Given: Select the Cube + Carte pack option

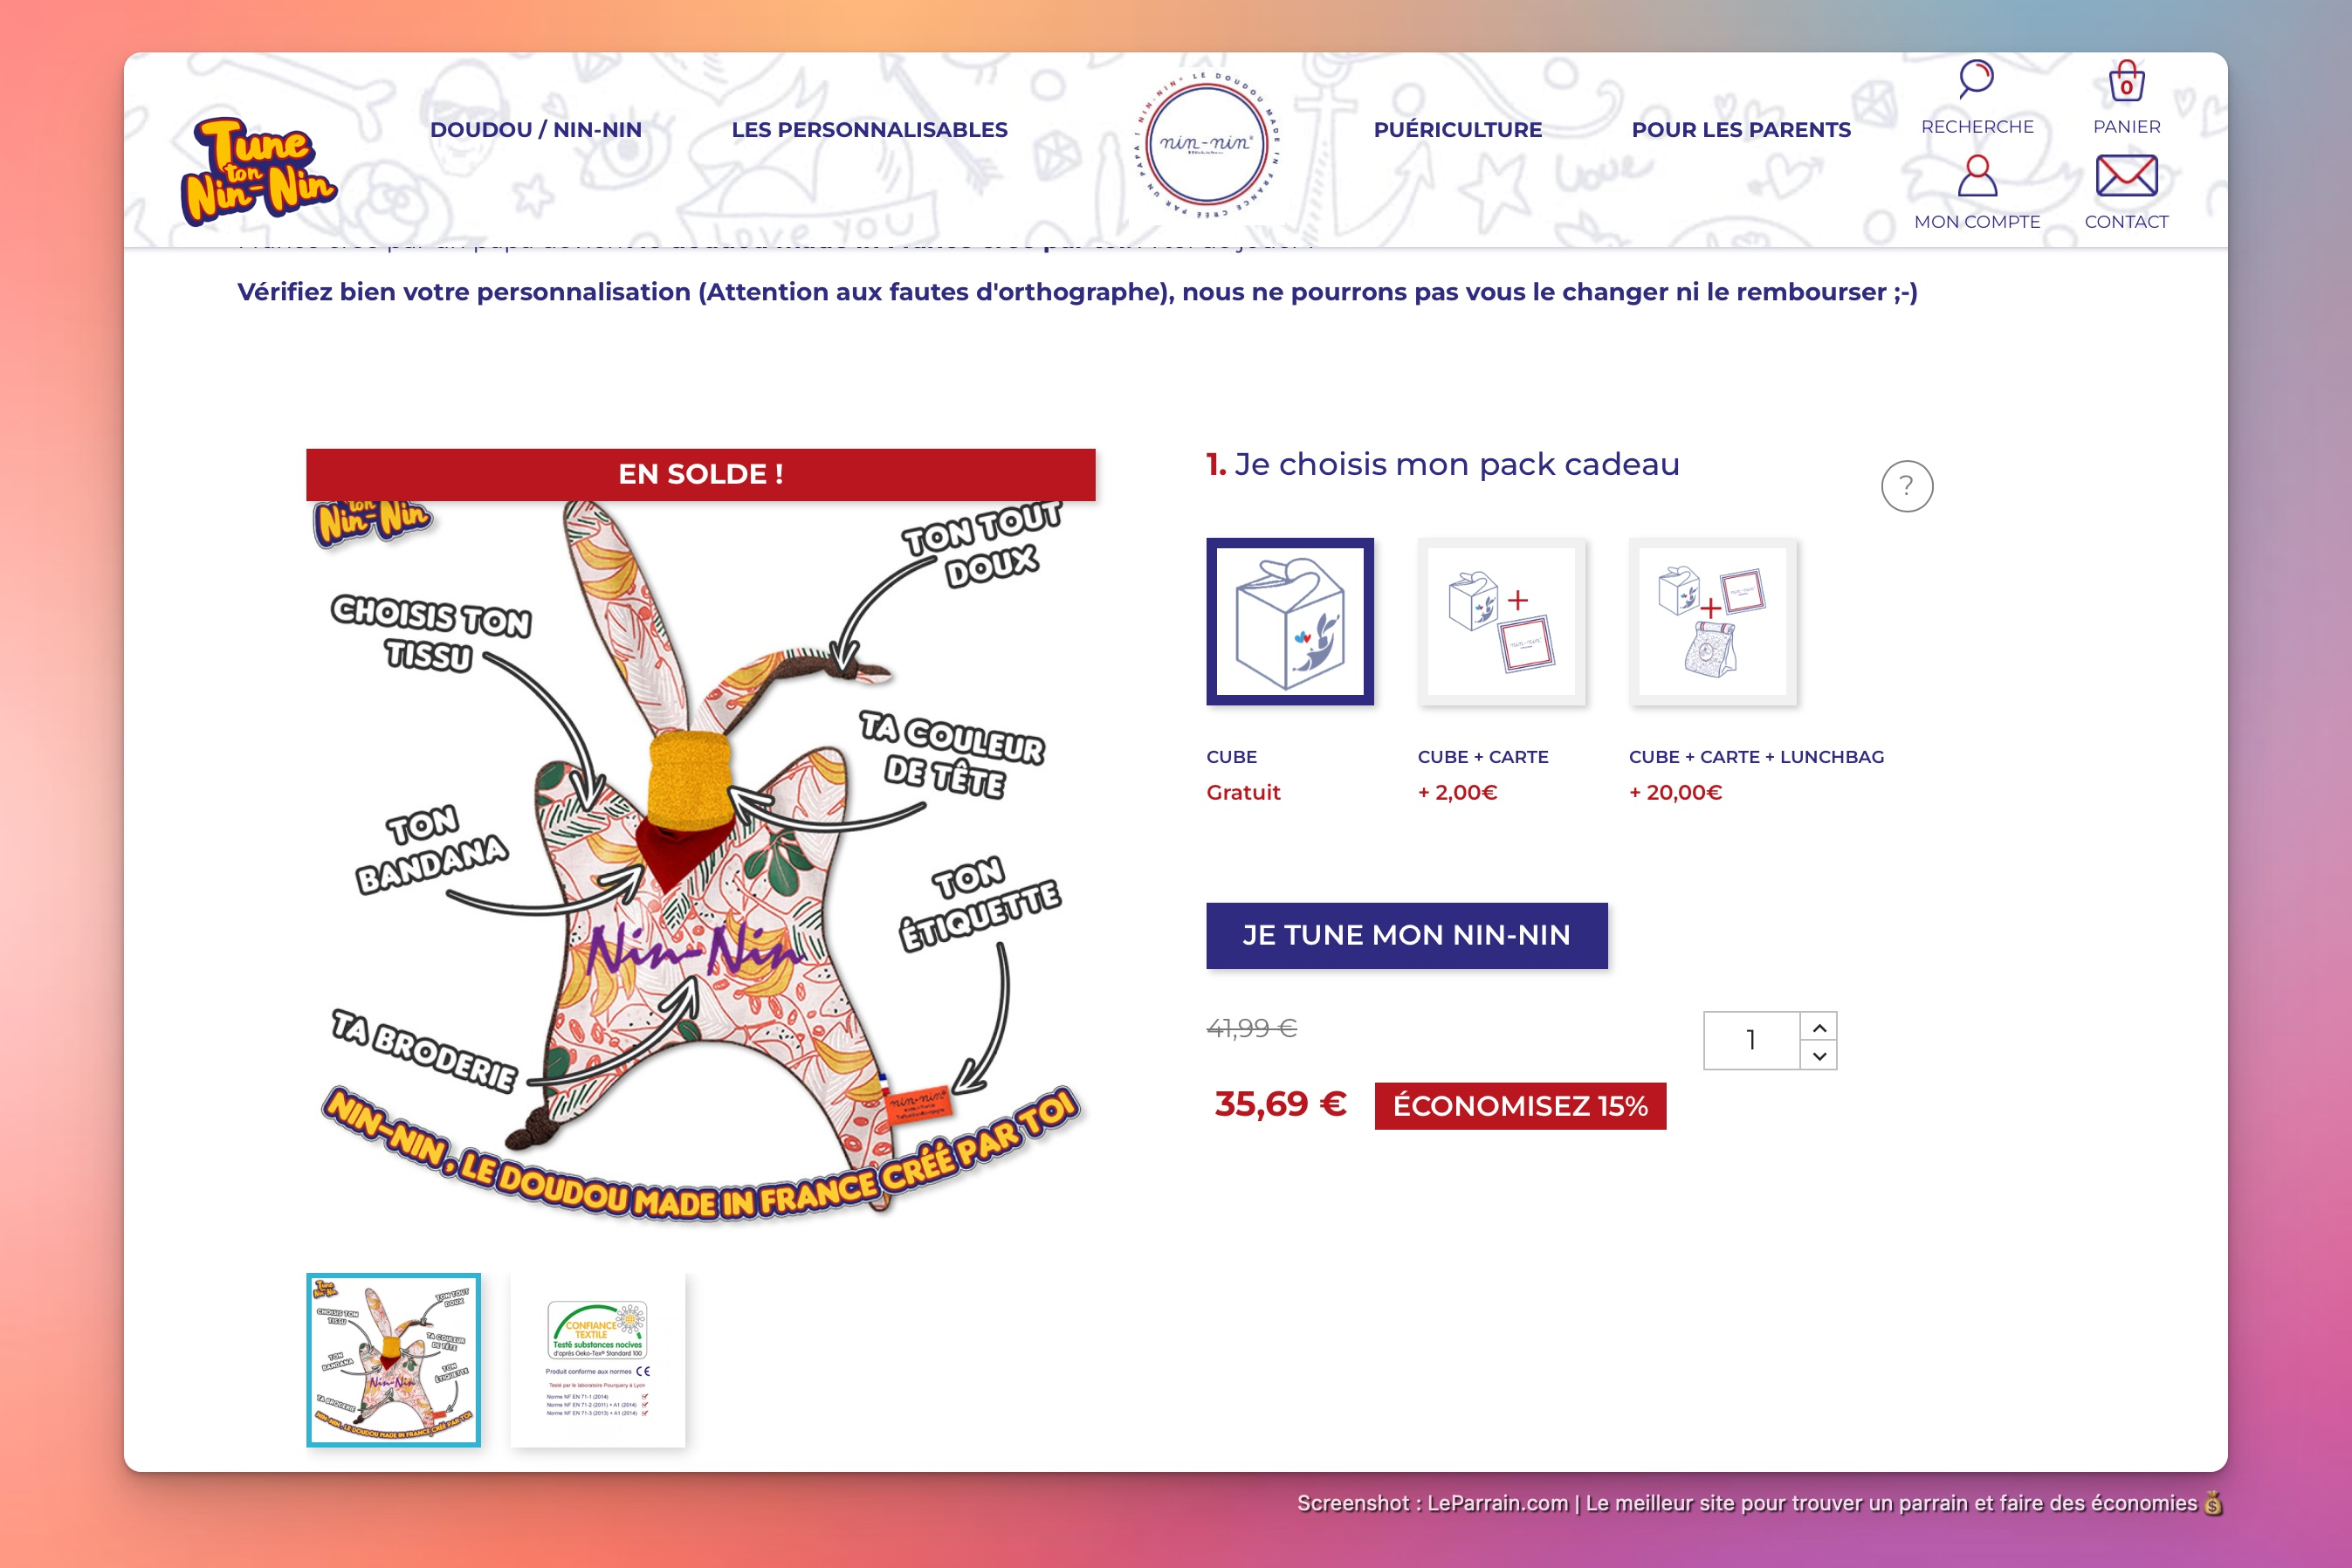Looking at the screenshot, I should [x=1500, y=621].
